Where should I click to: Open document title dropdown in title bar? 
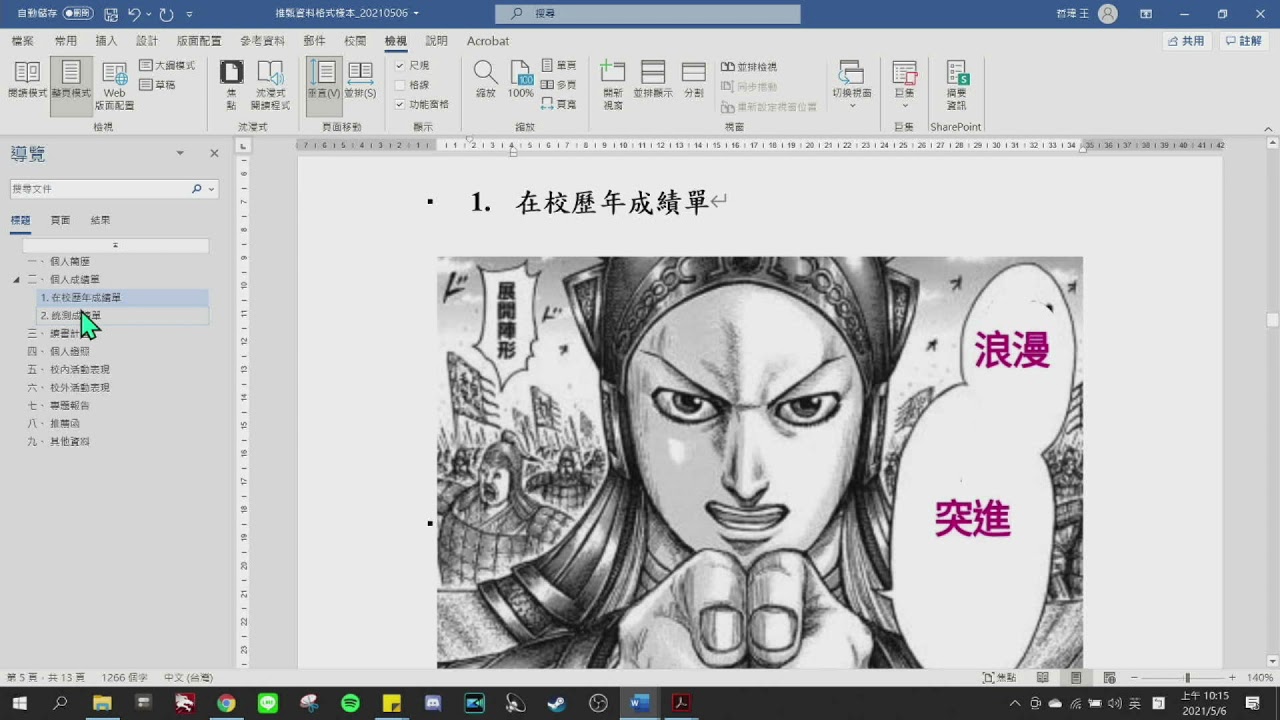[x=416, y=14]
